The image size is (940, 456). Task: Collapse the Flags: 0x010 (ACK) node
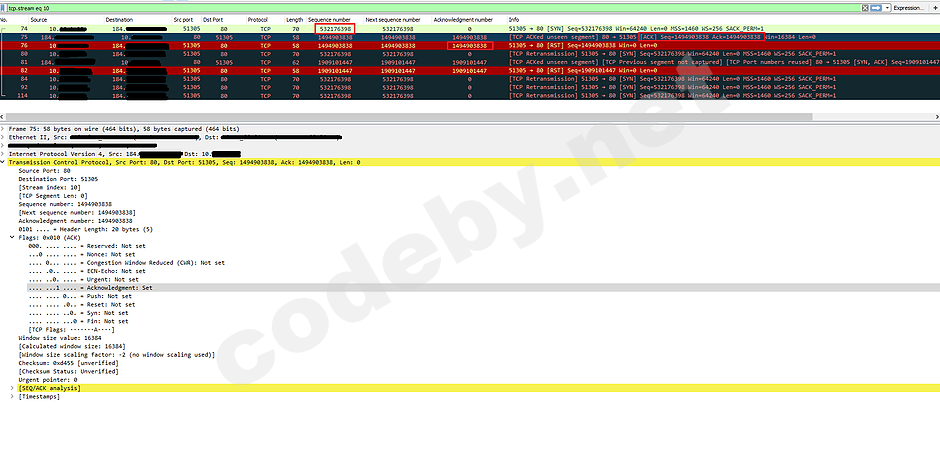13,238
